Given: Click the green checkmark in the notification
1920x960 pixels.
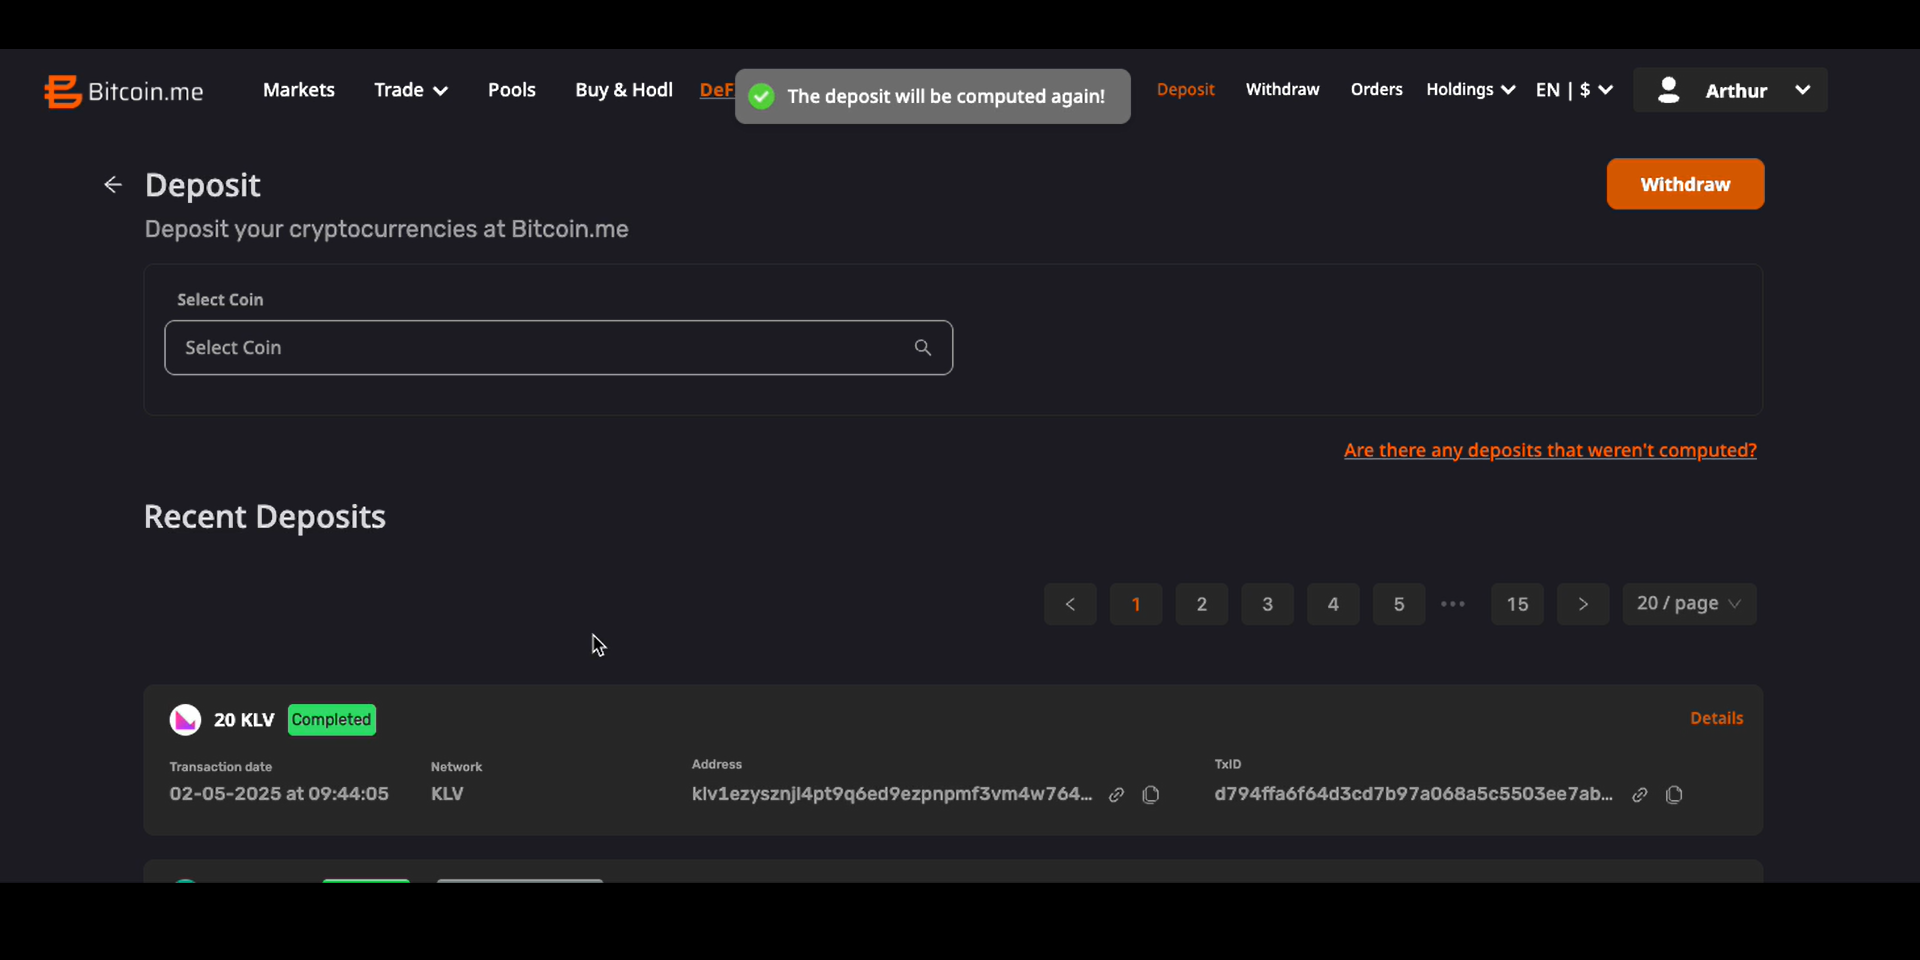Looking at the screenshot, I should coord(762,97).
